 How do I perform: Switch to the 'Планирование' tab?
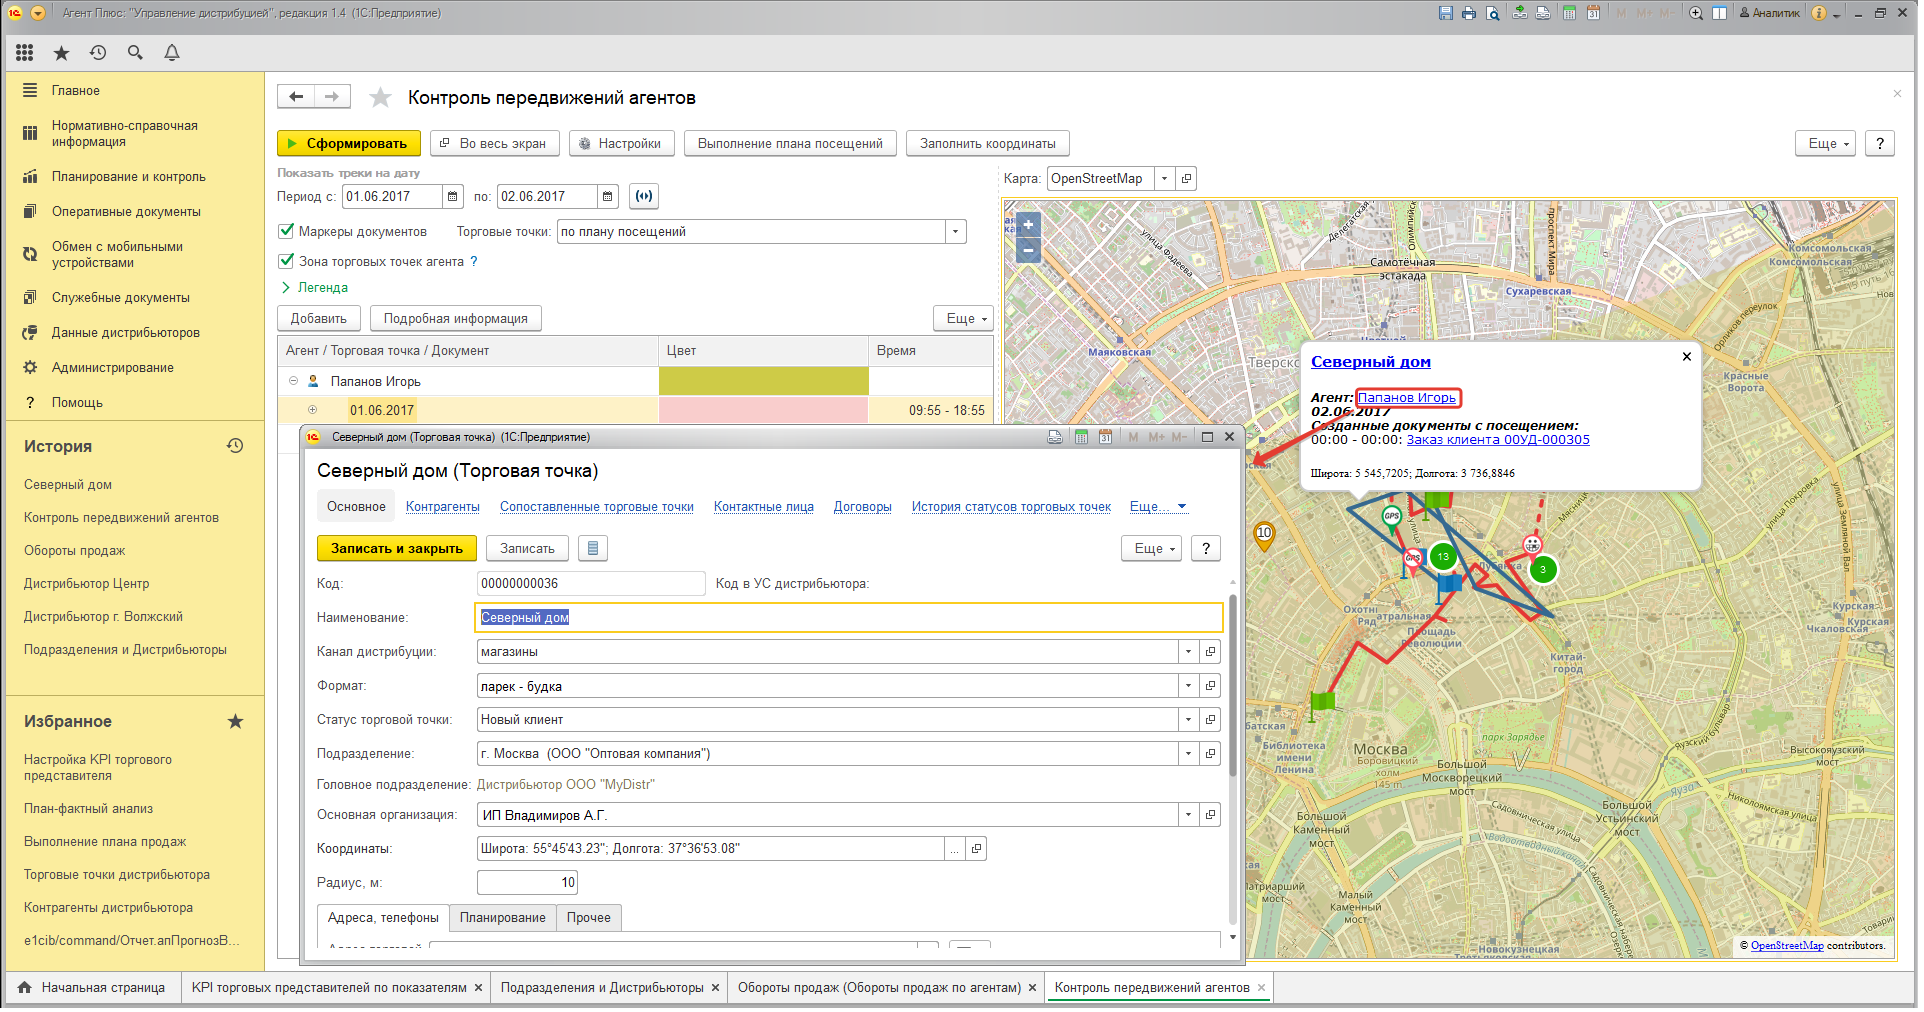pyautogui.click(x=502, y=918)
